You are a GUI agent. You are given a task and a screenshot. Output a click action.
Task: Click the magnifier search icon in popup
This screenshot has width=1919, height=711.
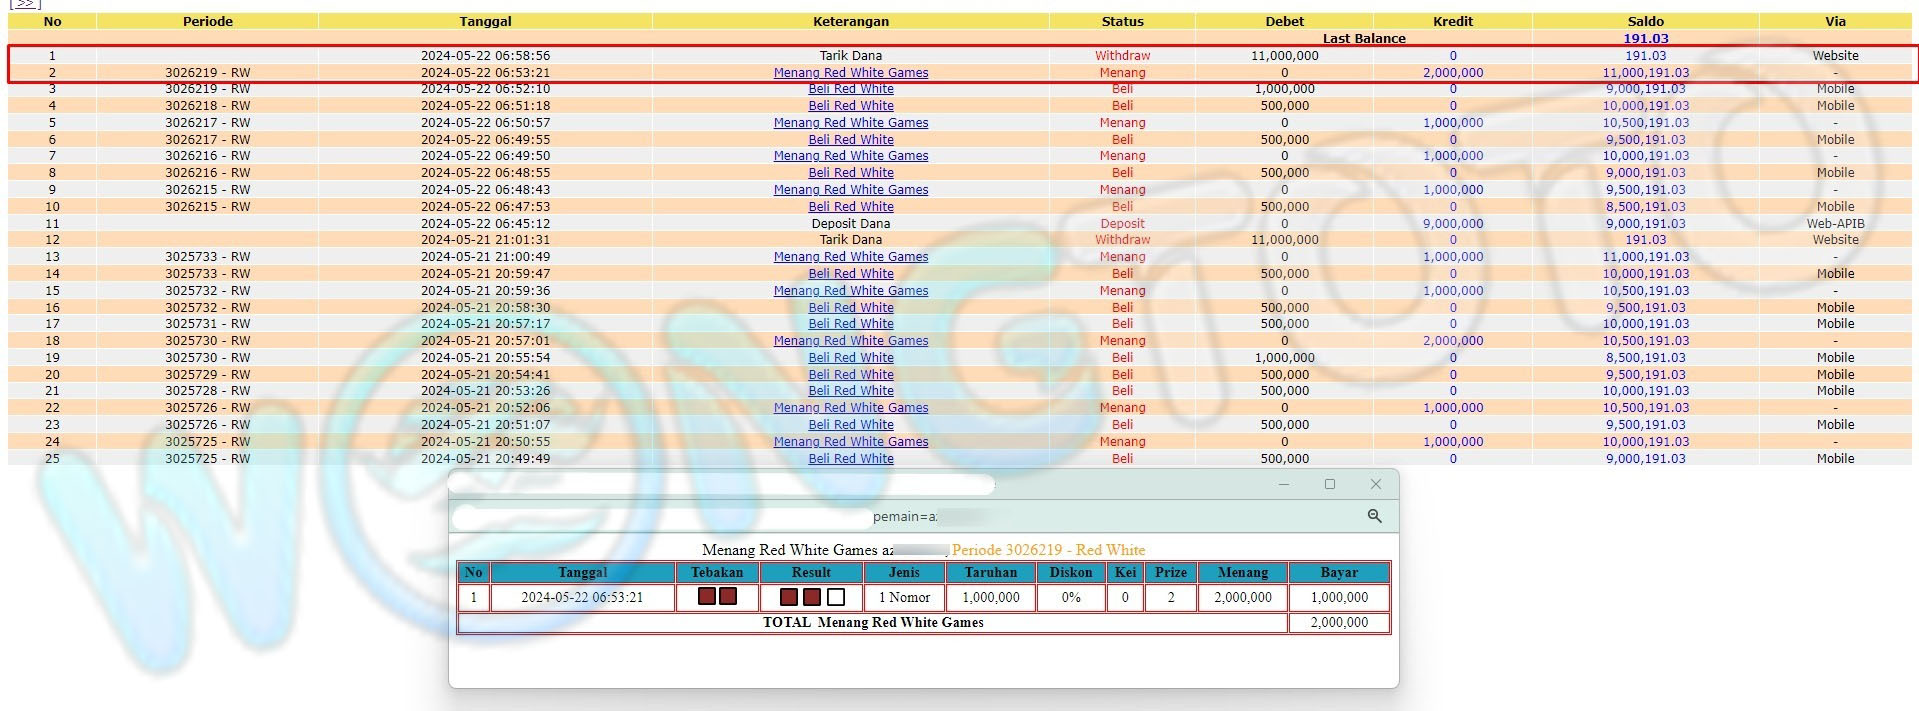click(x=1374, y=516)
